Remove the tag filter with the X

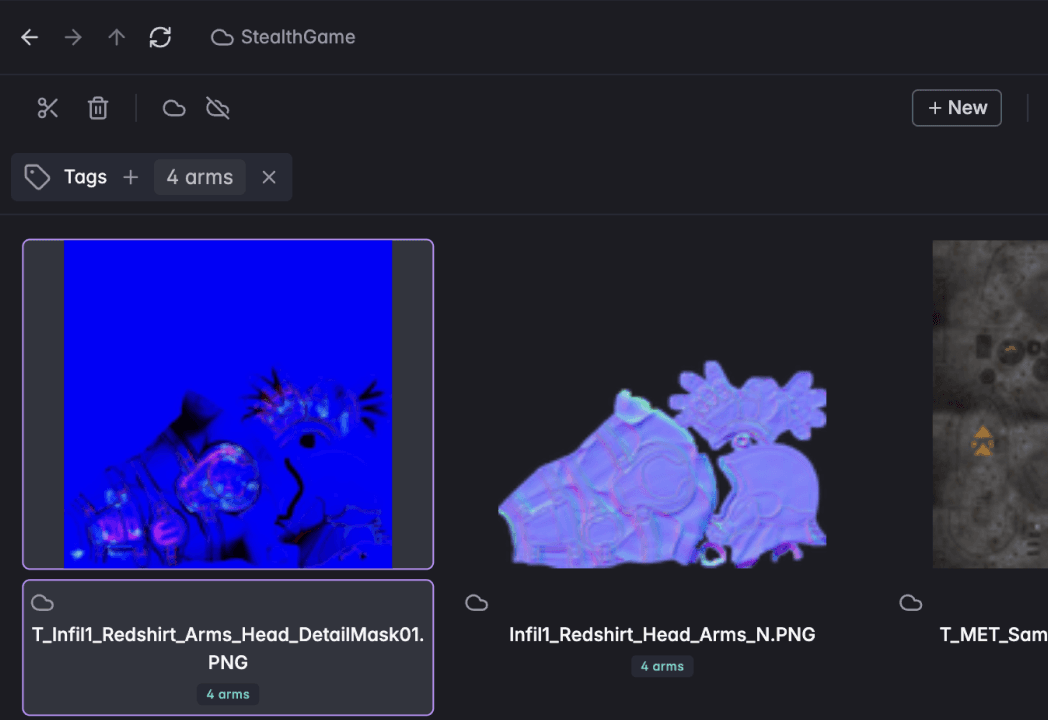268,177
